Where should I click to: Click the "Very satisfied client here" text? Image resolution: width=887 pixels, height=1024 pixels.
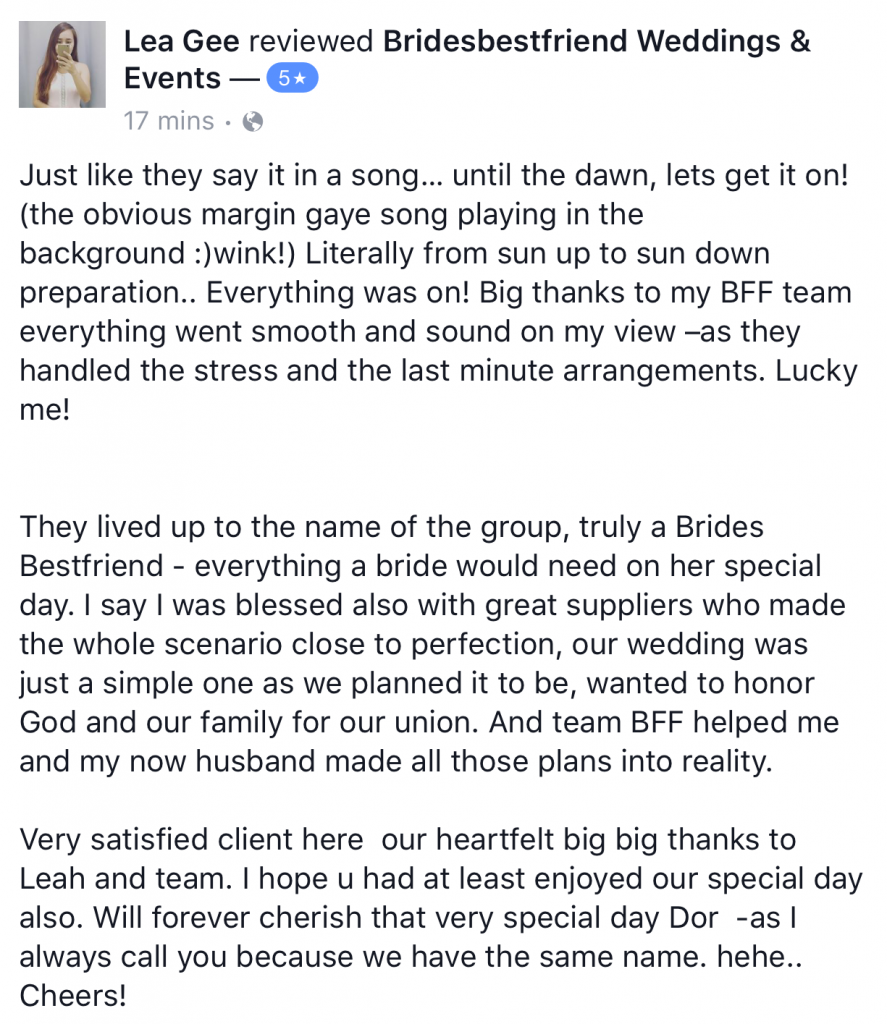point(195,839)
